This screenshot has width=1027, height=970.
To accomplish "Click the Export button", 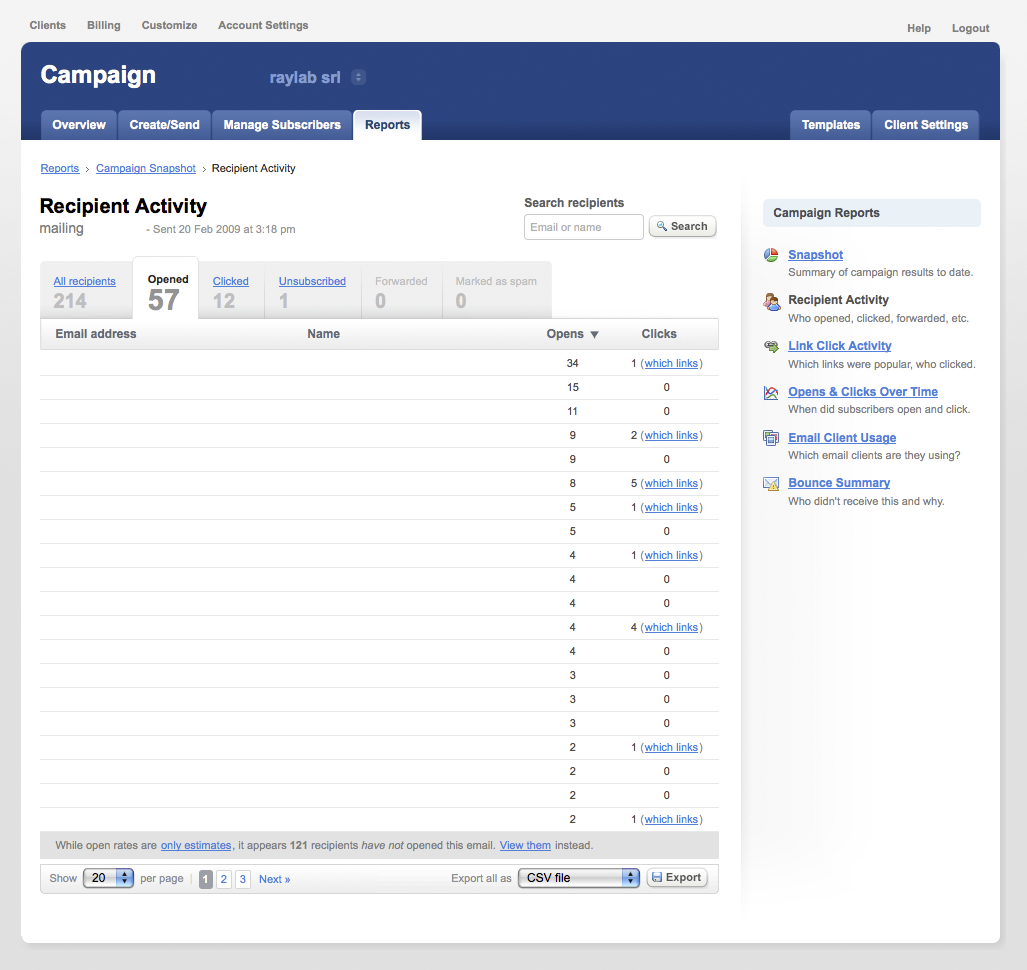I will (677, 878).
